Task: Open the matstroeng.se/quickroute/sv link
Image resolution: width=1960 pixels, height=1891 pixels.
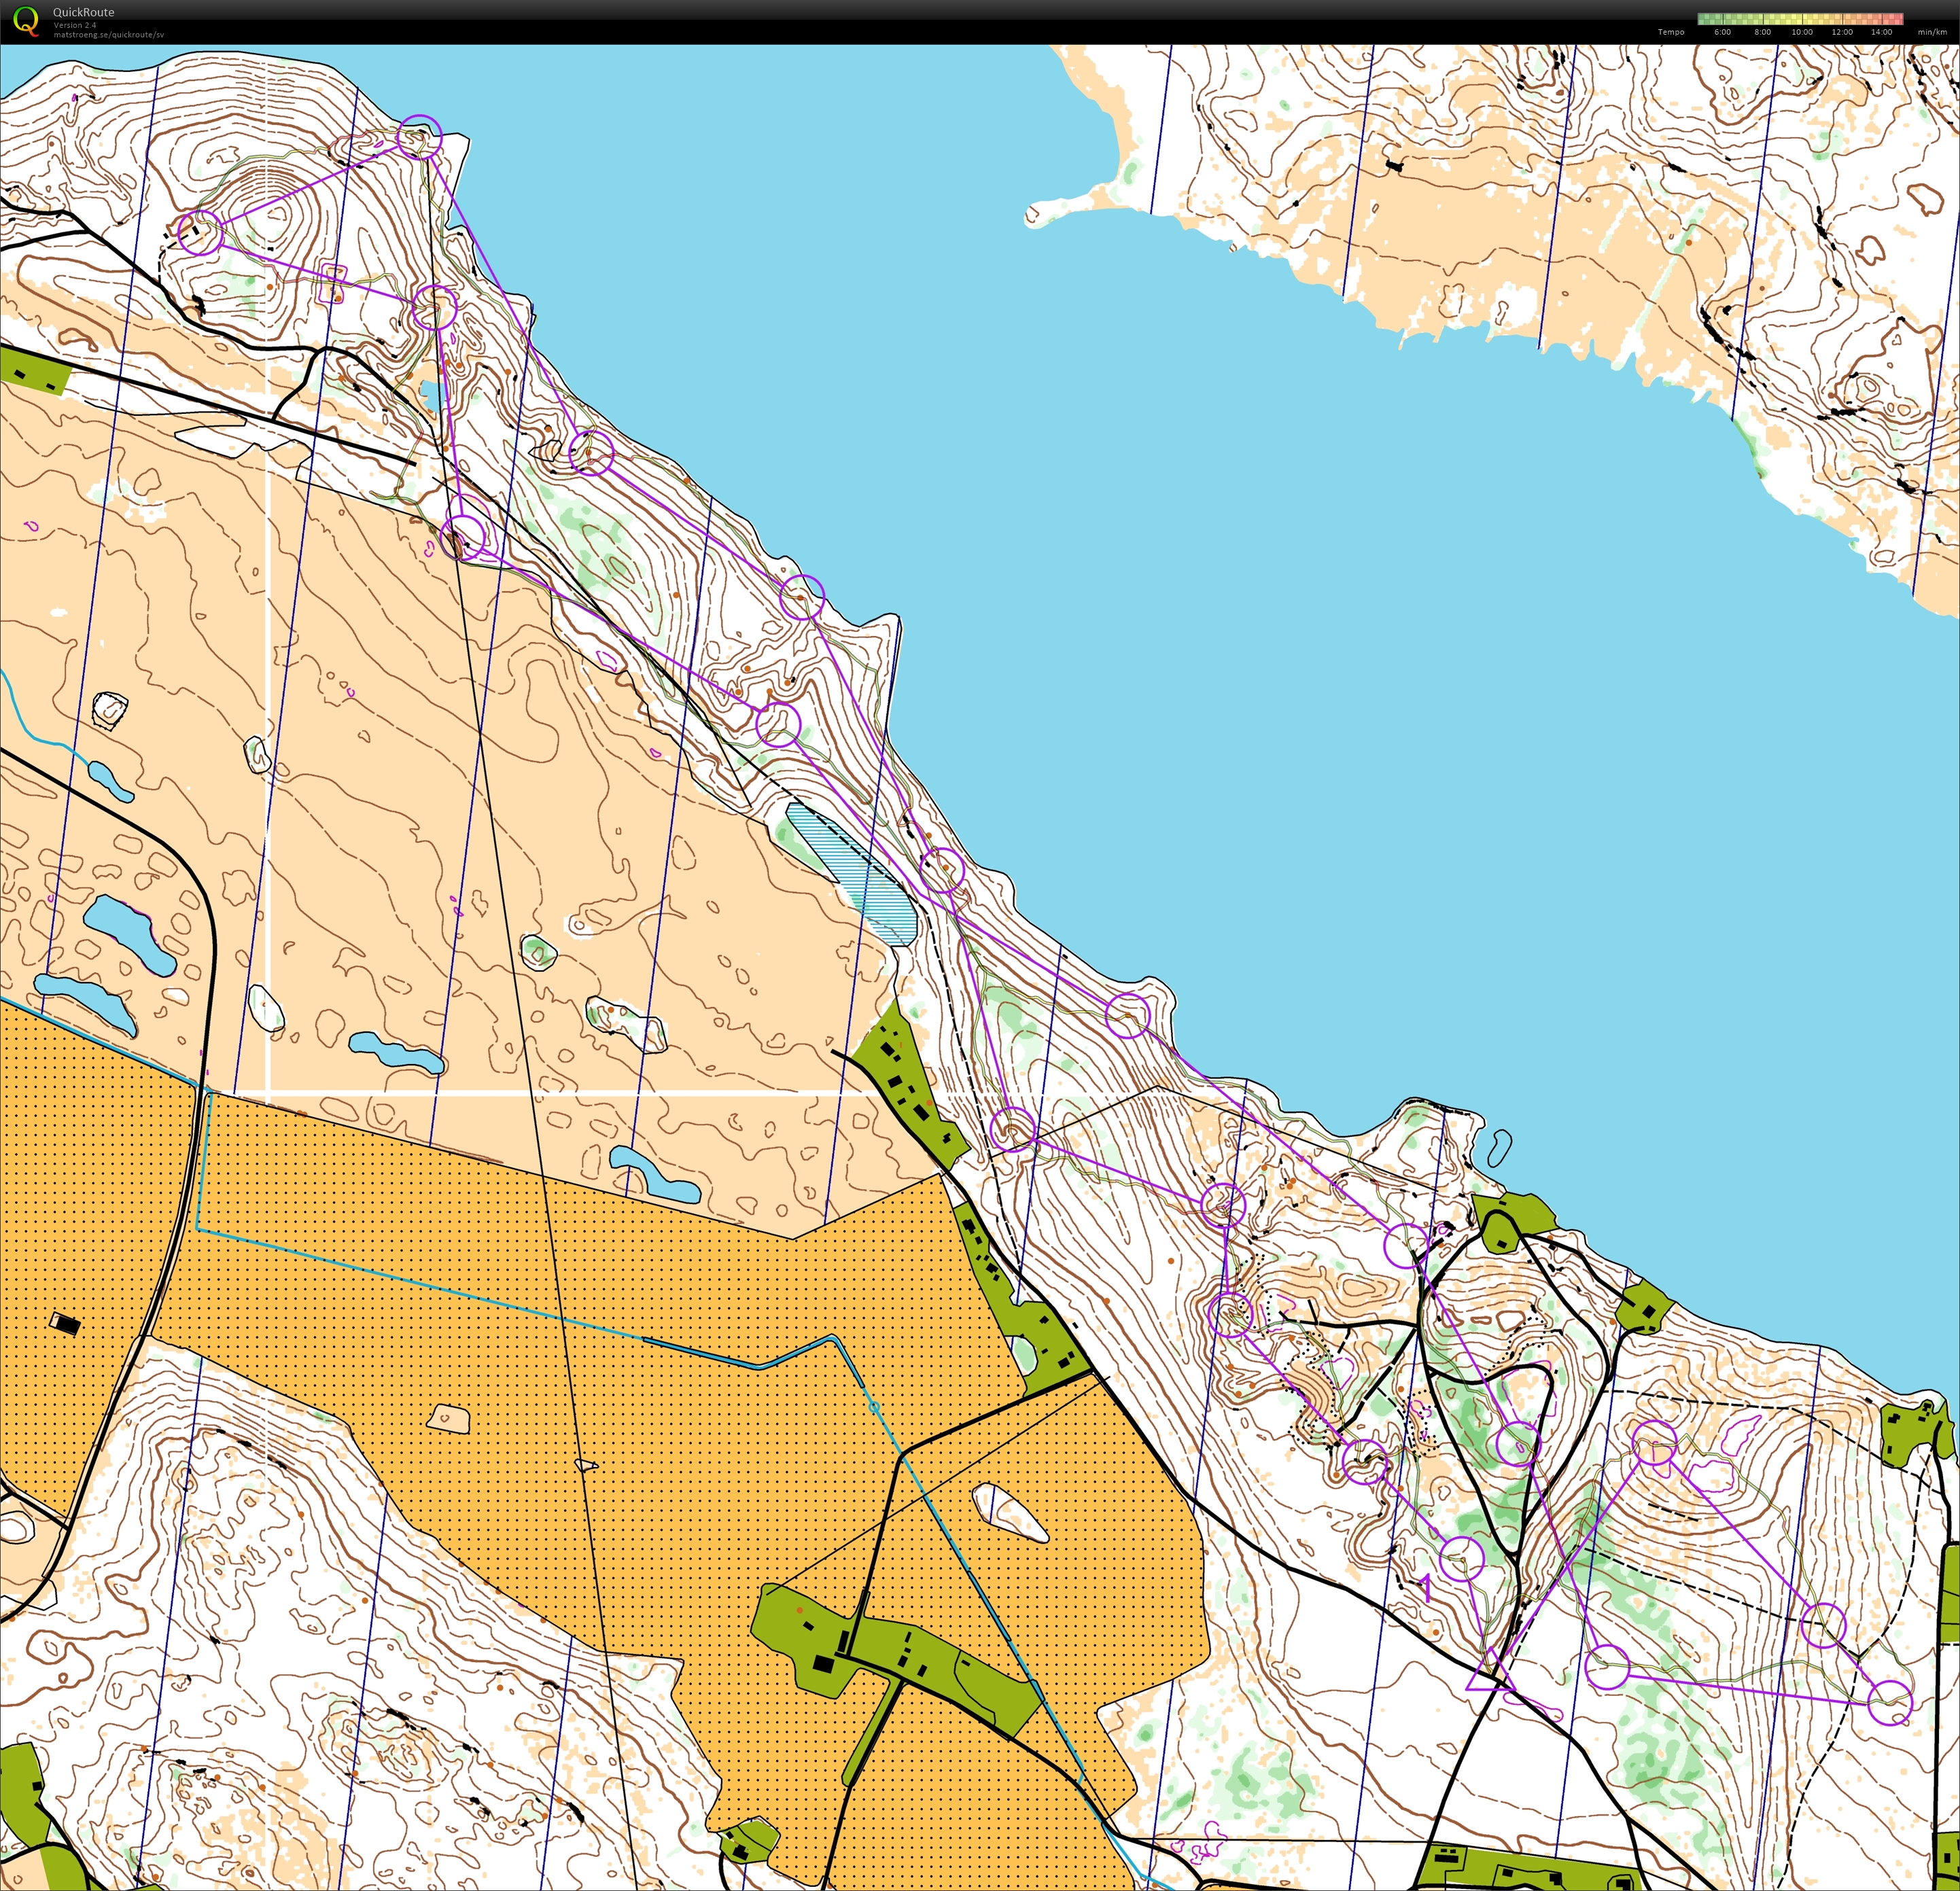Action: tap(109, 34)
